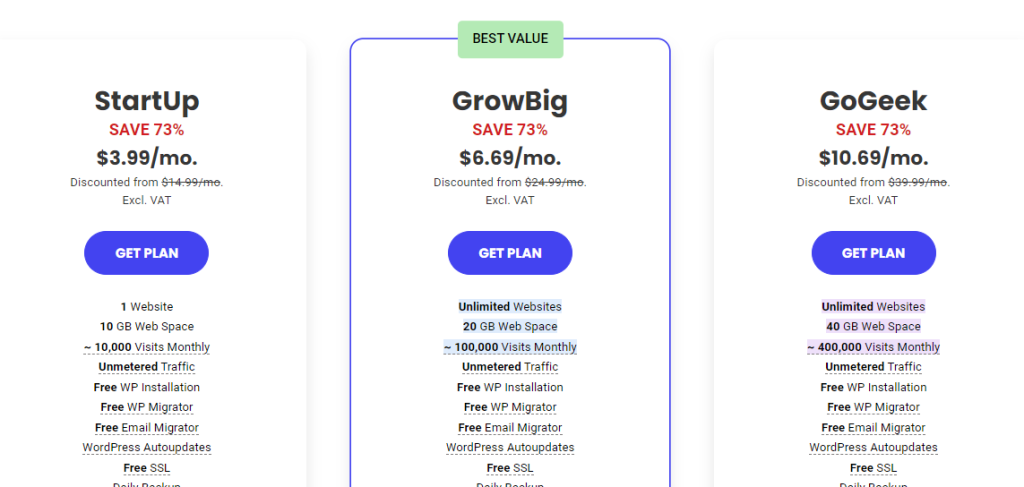Click Unmetered Traffic in GrowBig plan

(x=510, y=367)
